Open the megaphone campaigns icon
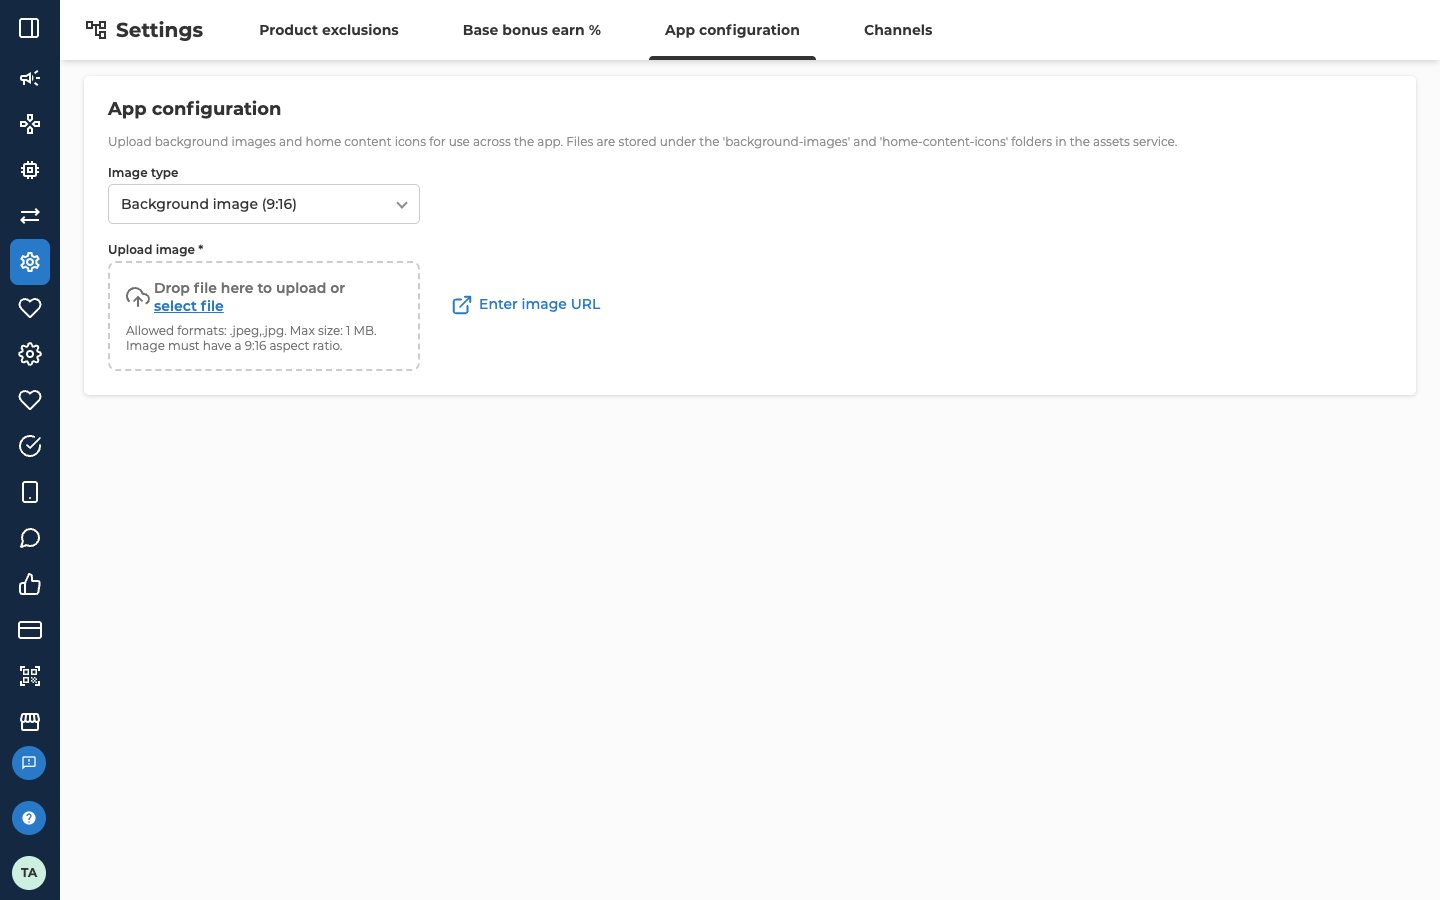Image resolution: width=1440 pixels, height=900 pixels. click(x=29, y=78)
